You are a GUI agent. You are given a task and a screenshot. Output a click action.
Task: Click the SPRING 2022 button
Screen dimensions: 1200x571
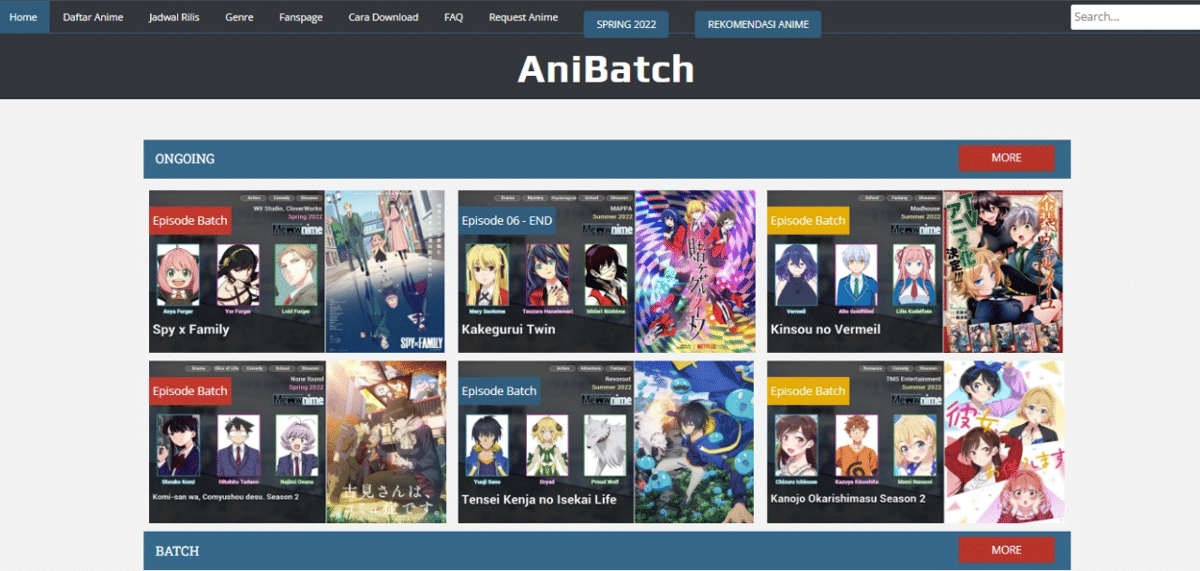point(626,24)
